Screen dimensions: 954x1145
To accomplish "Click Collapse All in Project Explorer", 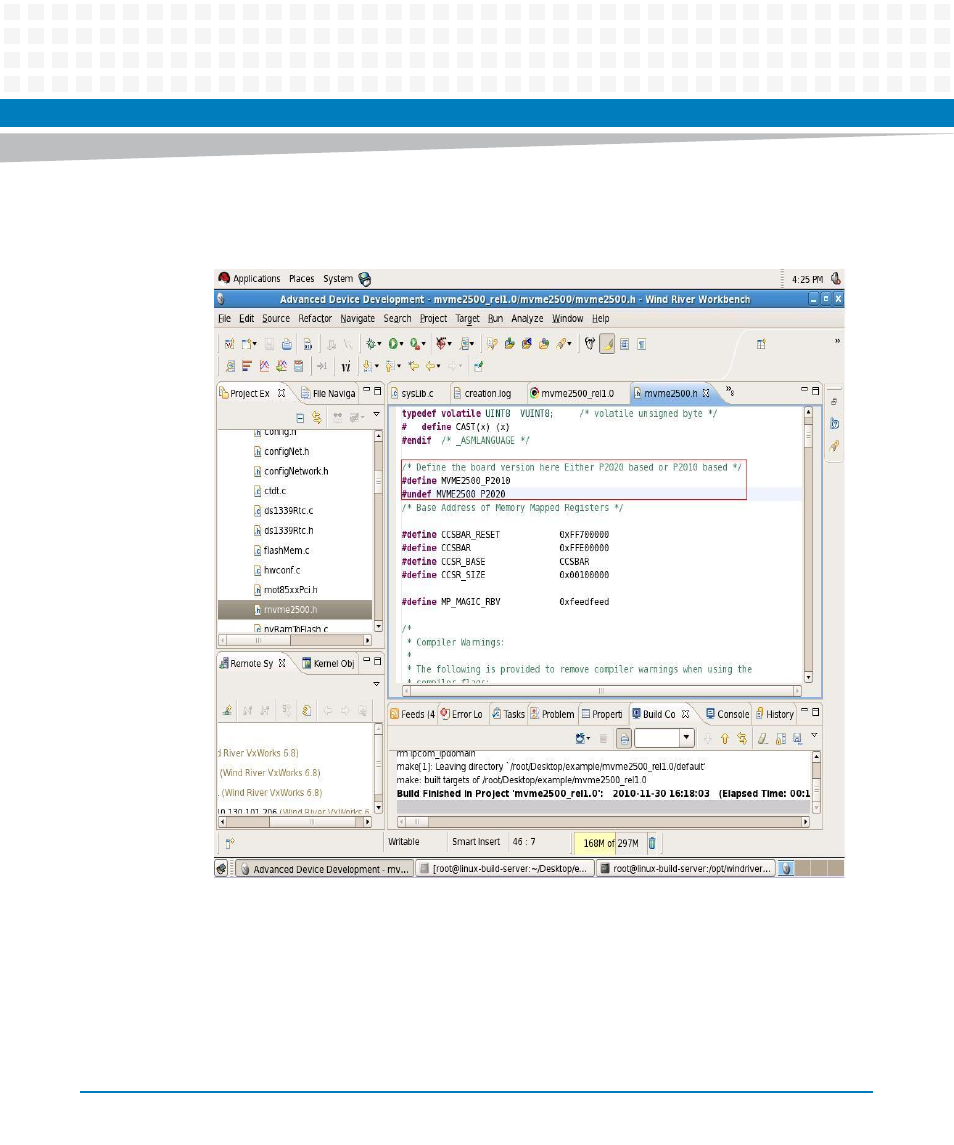I will (x=299, y=418).
